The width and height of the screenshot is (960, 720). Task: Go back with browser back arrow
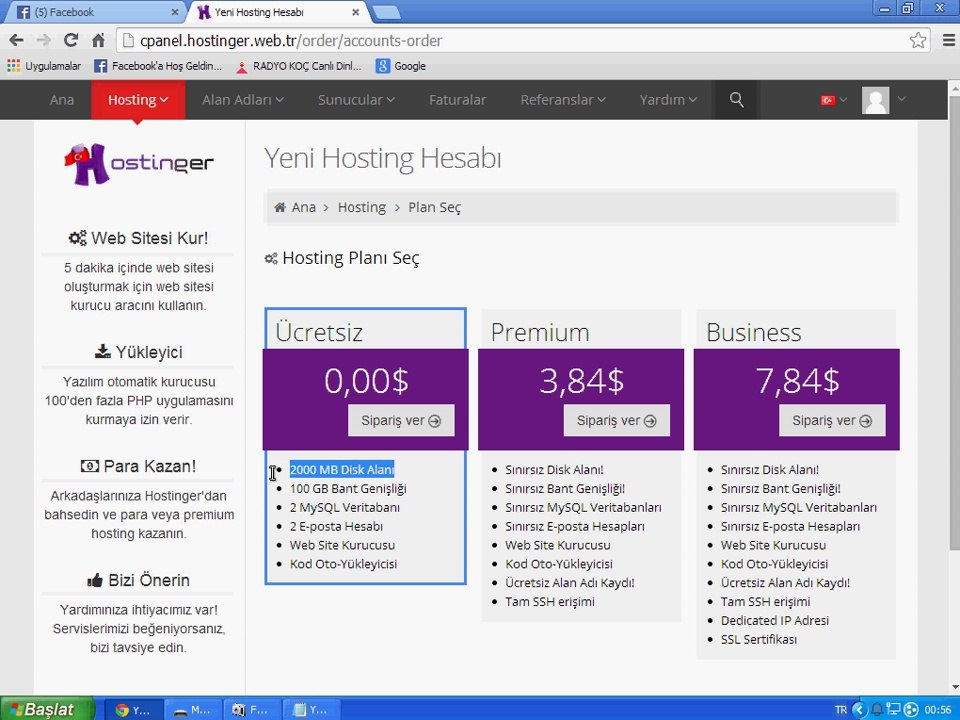point(16,40)
